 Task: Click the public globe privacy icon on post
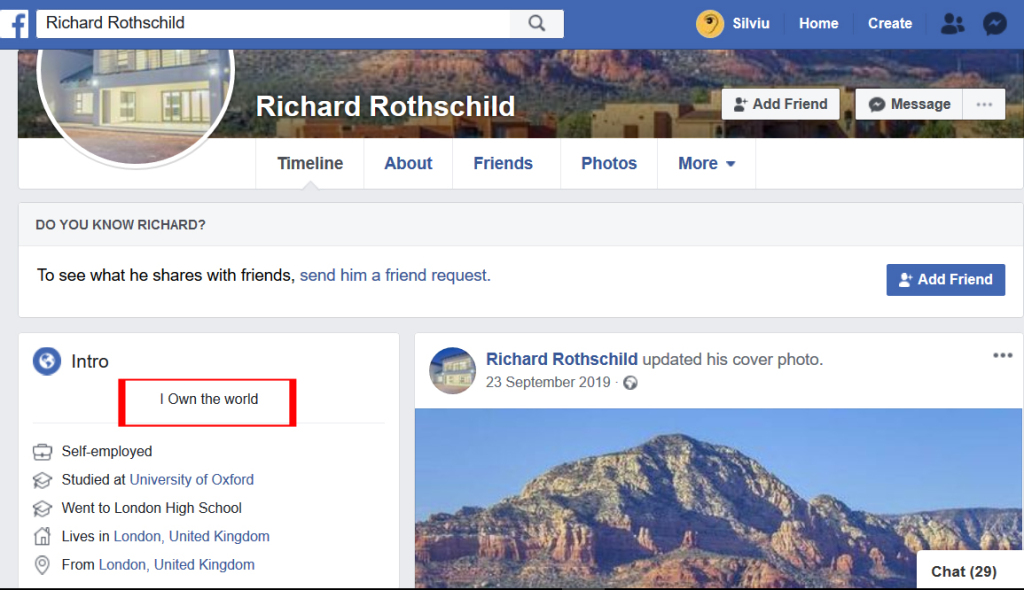tap(630, 383)
